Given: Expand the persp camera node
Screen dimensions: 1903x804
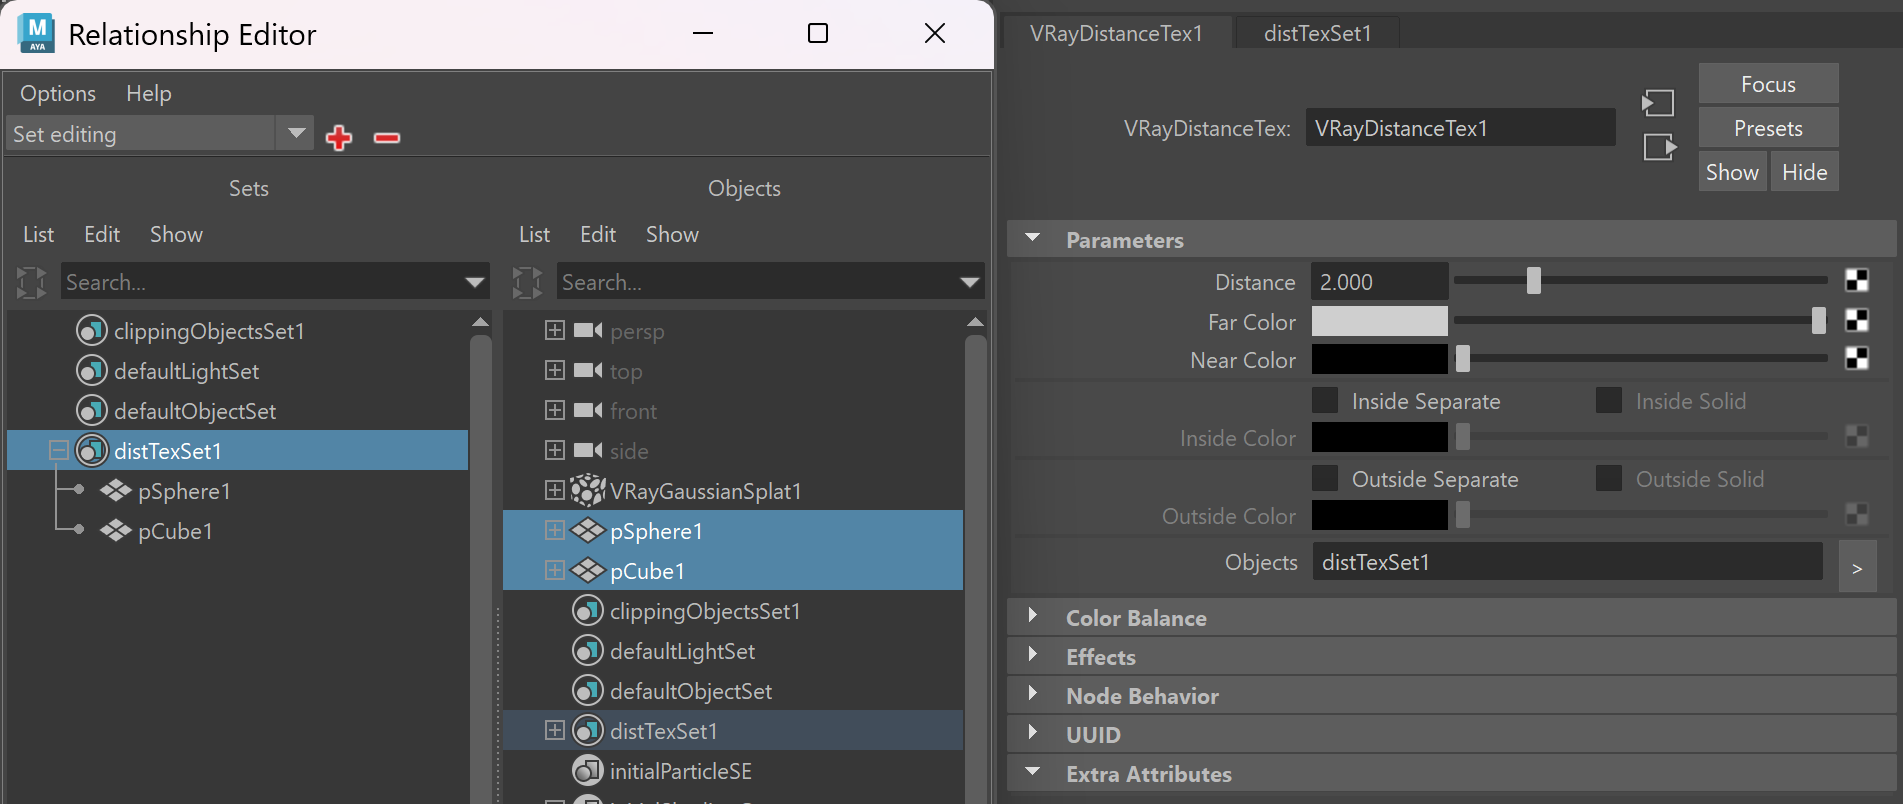Looking at the screenshot, I should tap(555, 330).
